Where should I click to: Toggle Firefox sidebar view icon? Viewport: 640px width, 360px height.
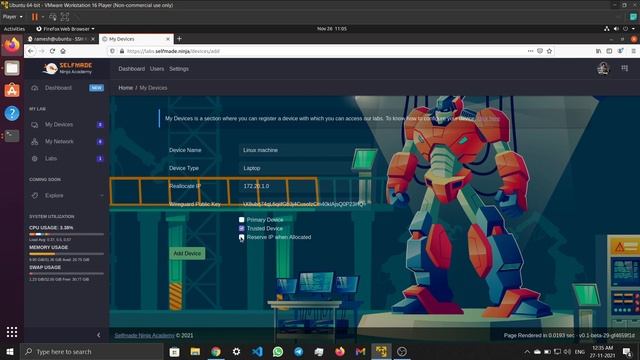click(609, 51)
